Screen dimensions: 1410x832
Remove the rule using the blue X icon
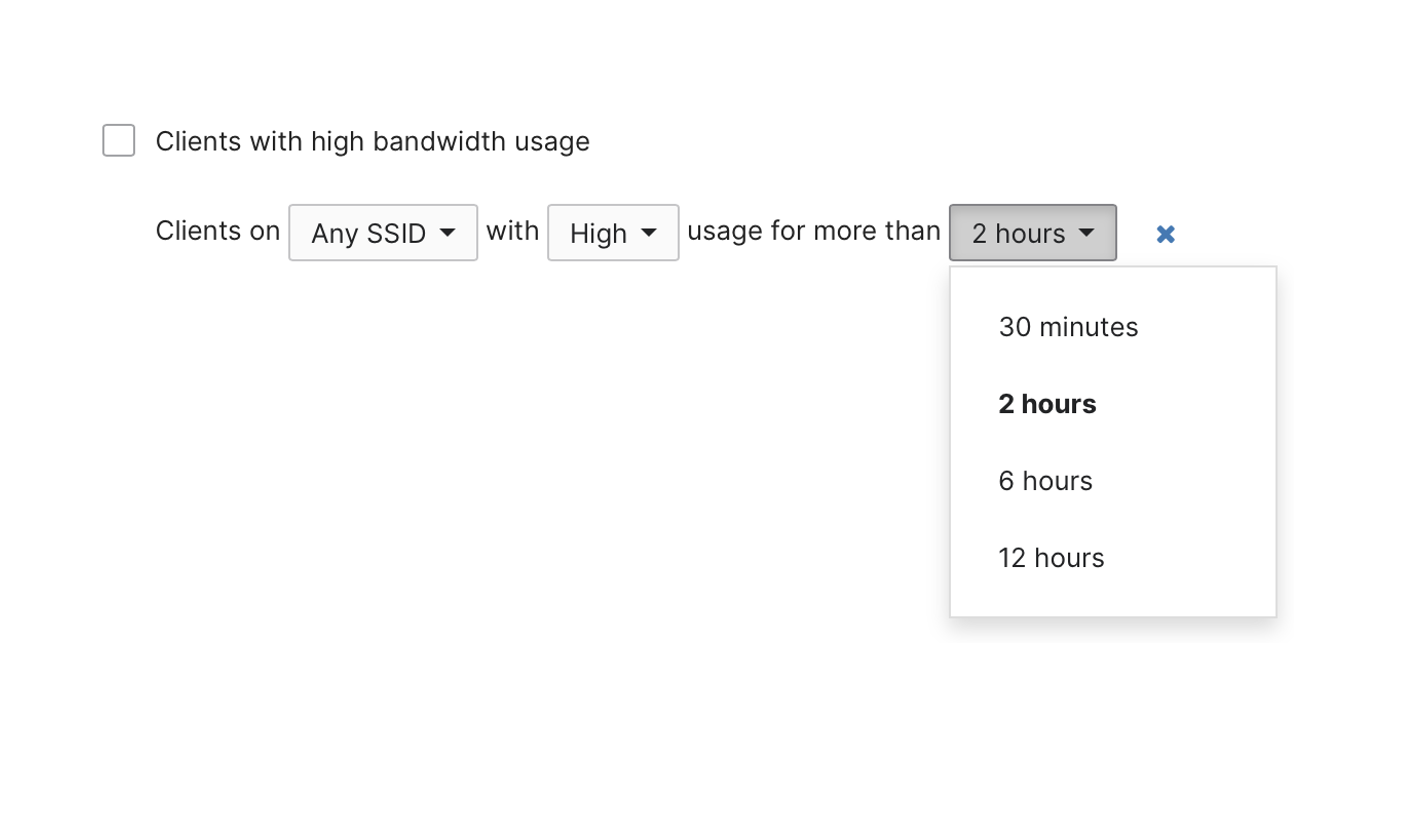tap(1165, 234)
